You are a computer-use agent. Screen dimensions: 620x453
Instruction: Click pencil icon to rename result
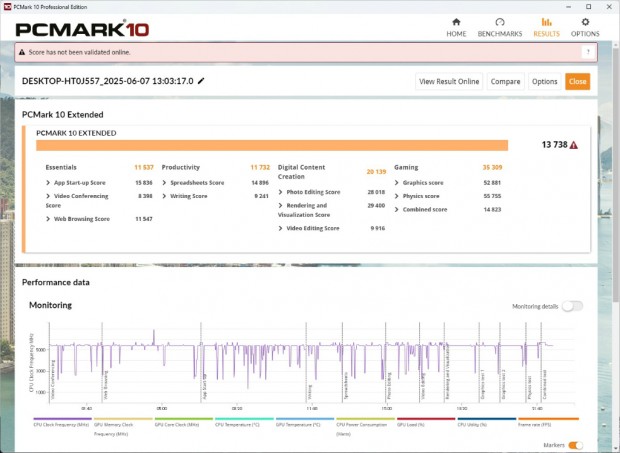201,81
